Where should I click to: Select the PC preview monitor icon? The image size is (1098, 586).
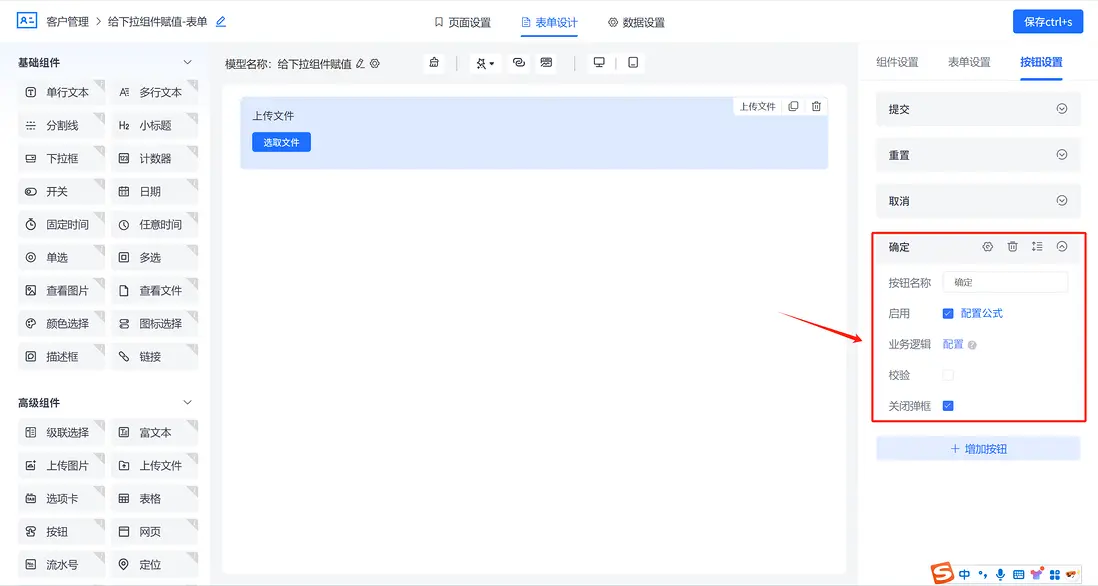[x=598, y=63]
